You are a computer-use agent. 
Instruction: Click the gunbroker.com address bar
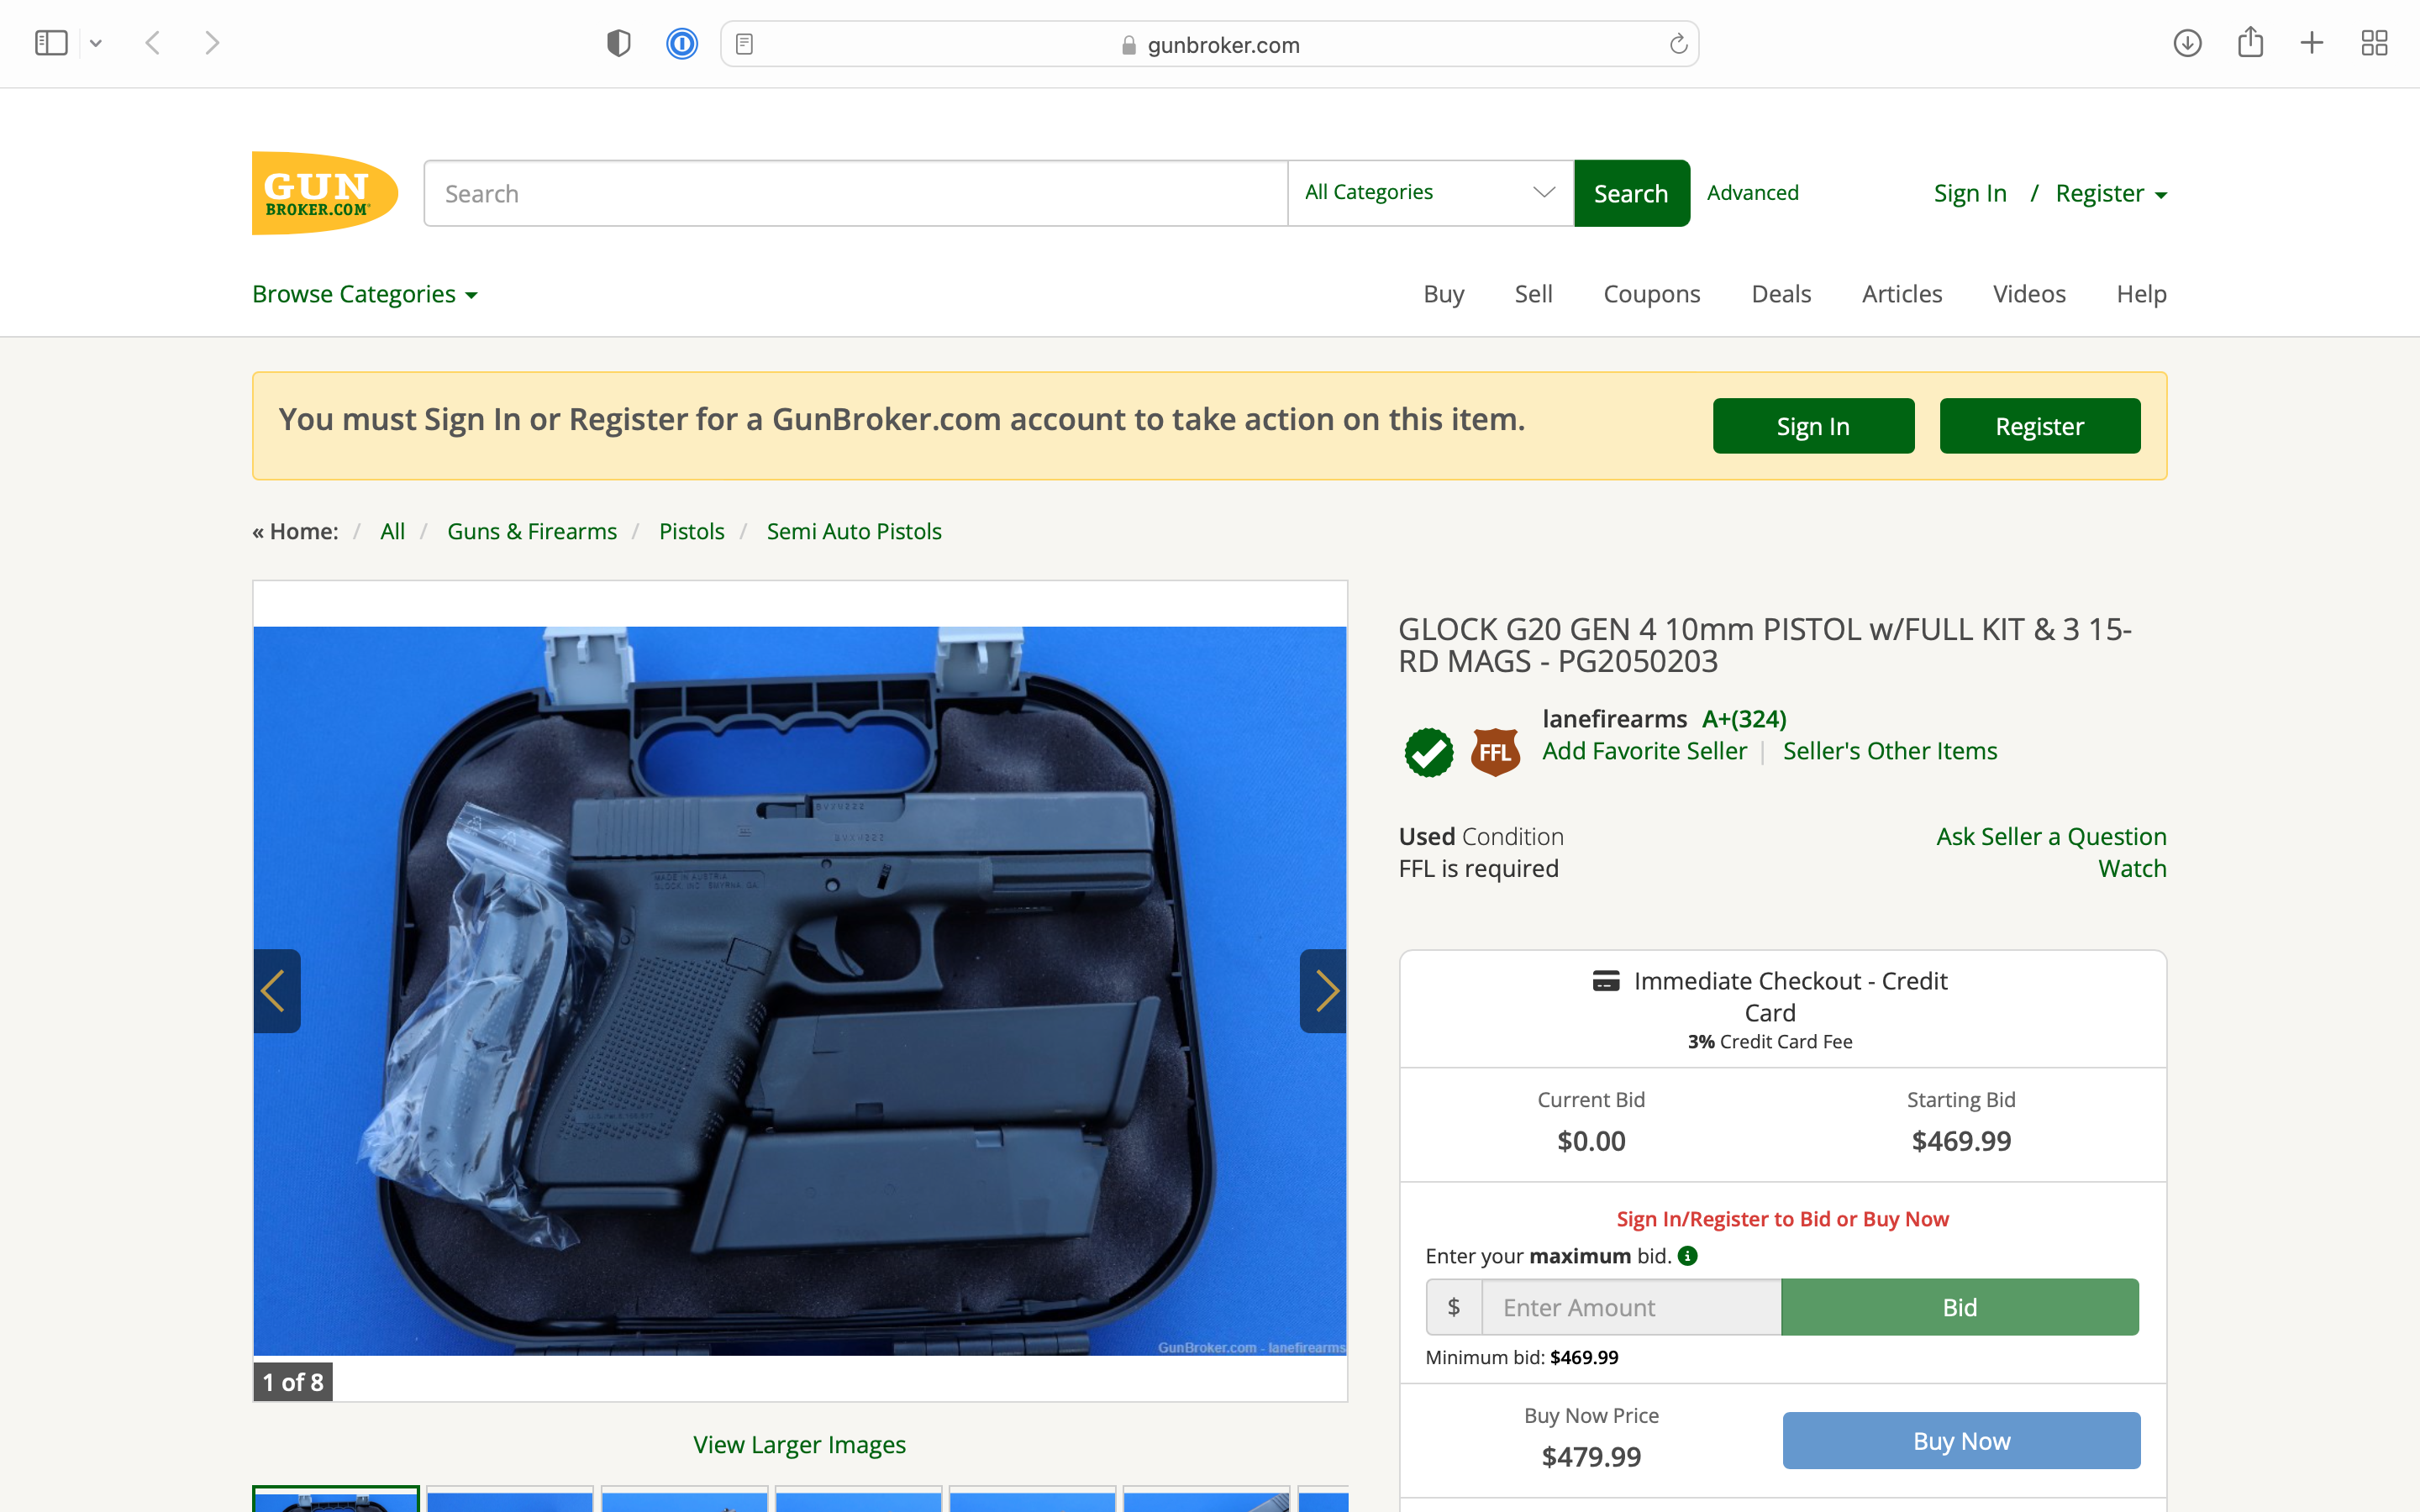[1209, 44]
